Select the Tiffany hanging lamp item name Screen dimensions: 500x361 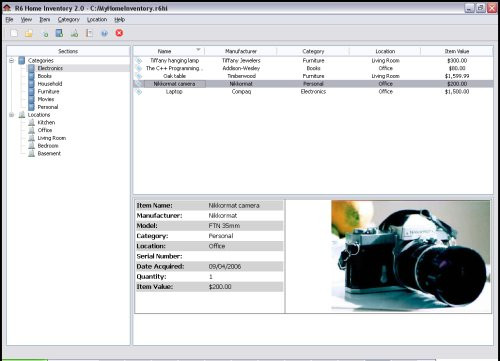(x=174, y=60)
